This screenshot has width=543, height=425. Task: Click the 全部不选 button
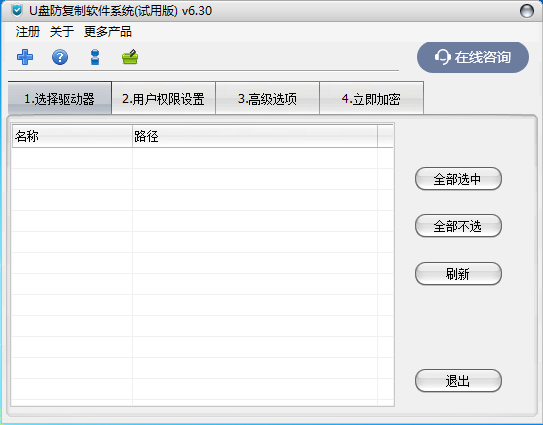pos(458,226)
